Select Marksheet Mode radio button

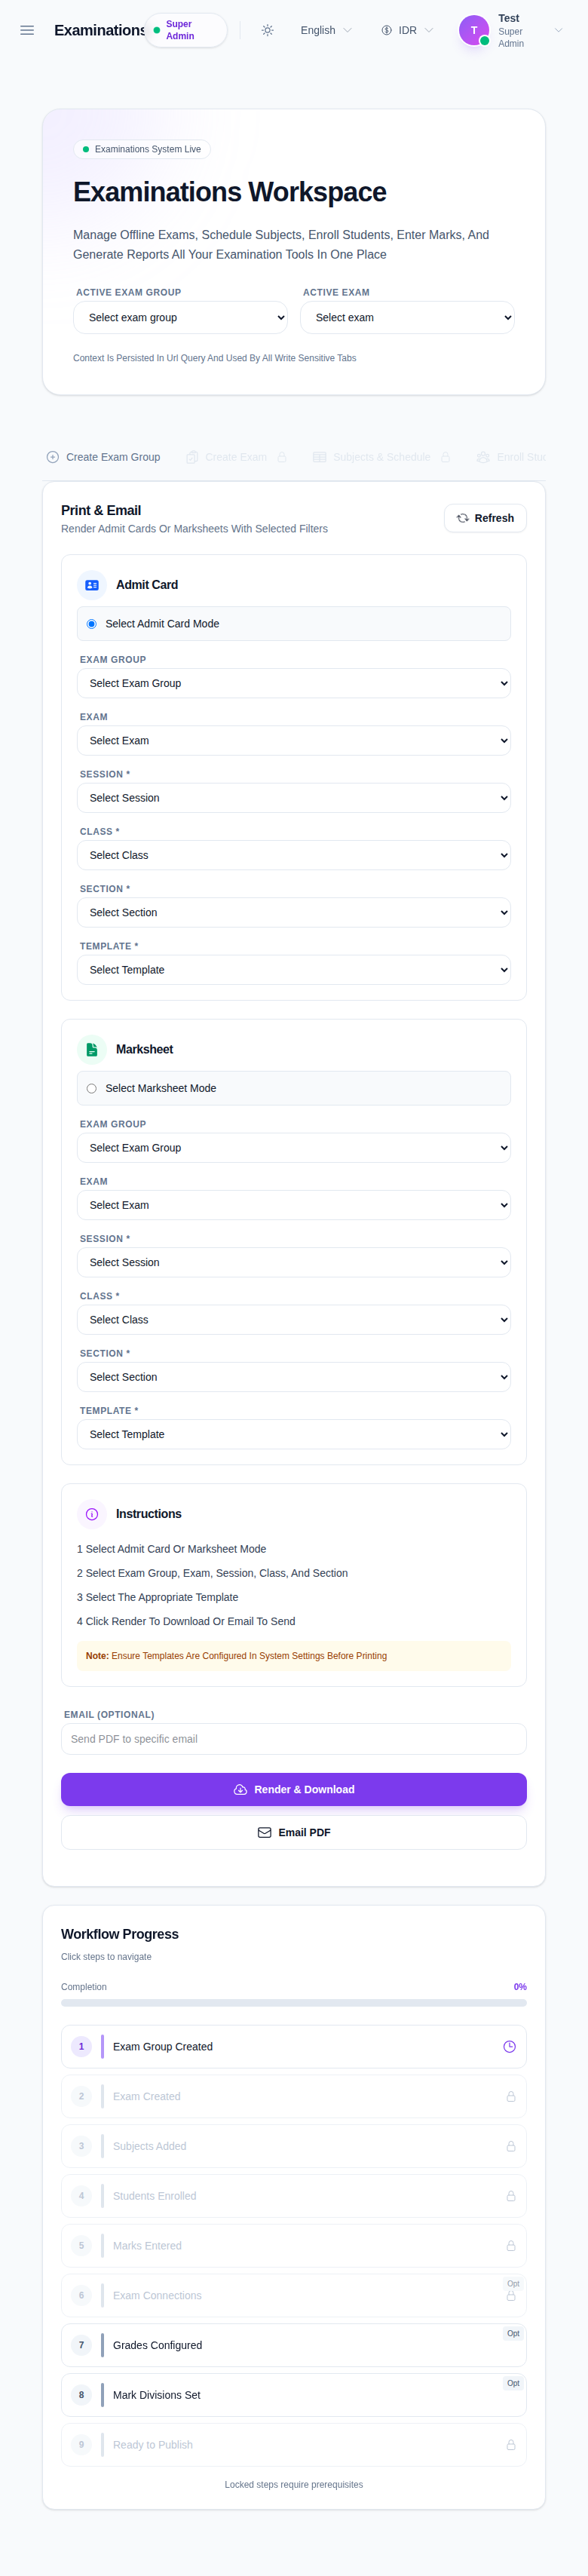92,1089
